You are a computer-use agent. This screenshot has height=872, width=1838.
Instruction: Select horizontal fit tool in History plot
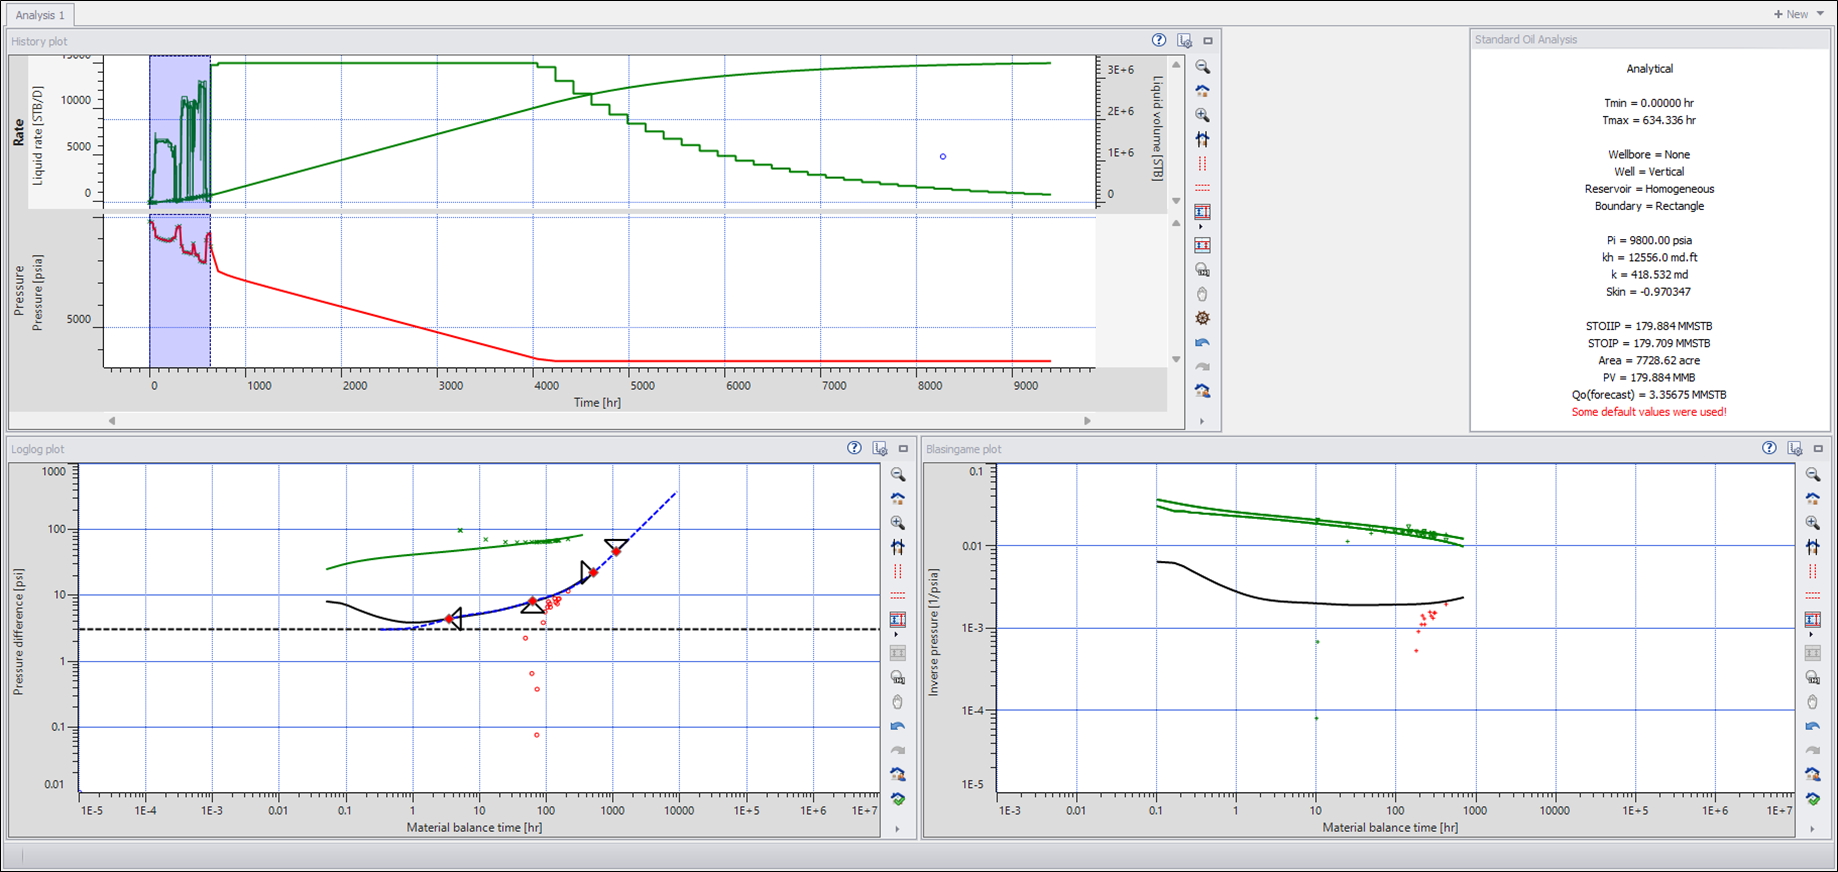pyautogui.click(x=1202, y=139)
